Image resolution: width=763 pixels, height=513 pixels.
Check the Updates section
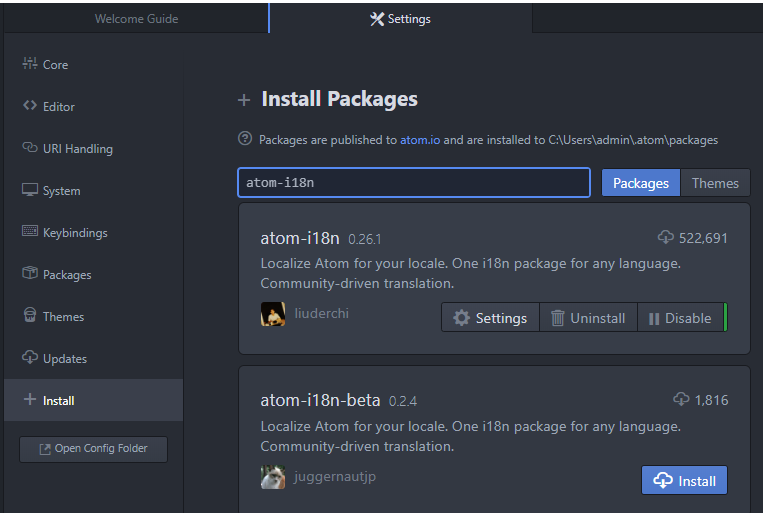[x=93, y=358]
